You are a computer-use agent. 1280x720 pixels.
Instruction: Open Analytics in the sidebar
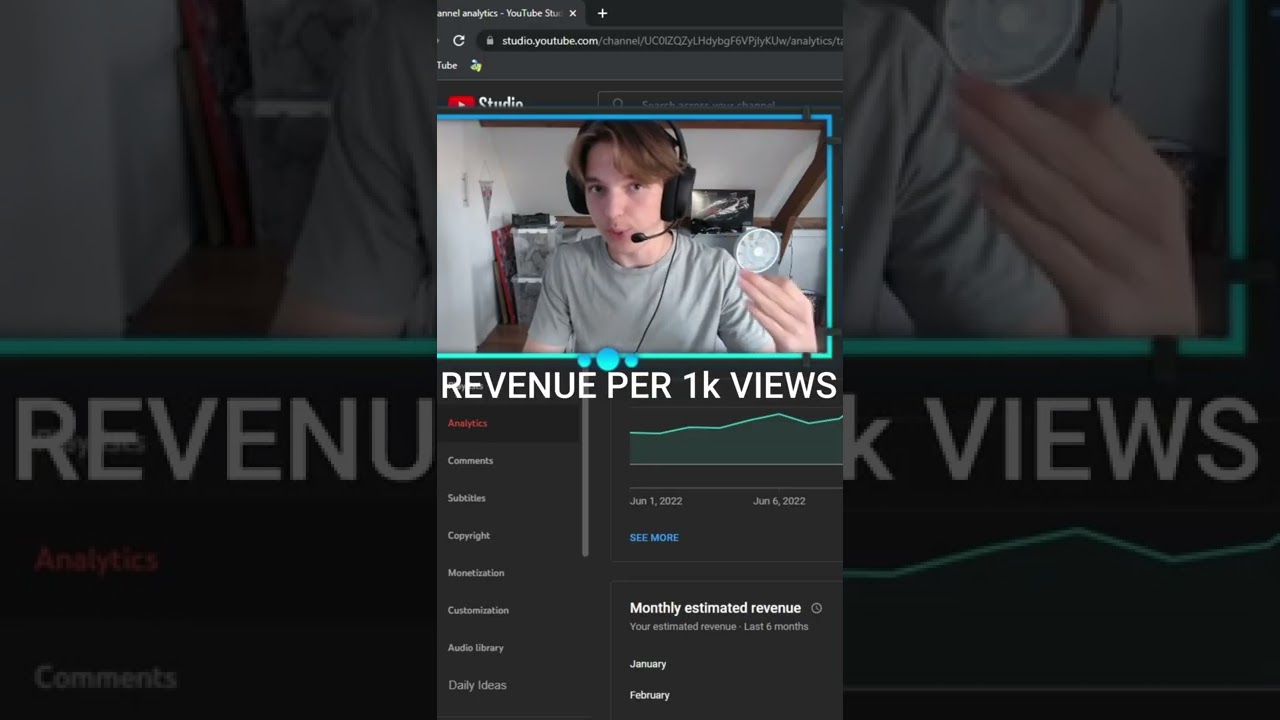(468, 423)
